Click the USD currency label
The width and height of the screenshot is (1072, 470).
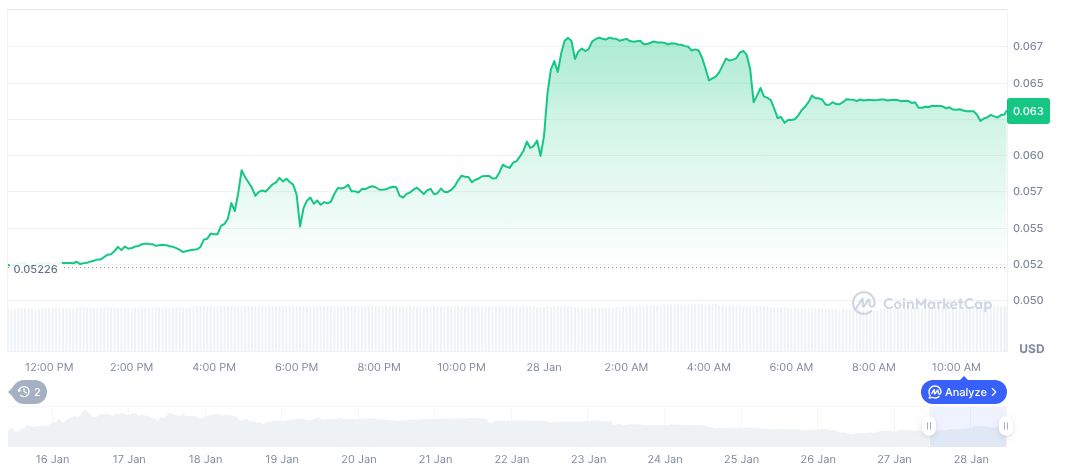click(x=1031, y=349)
